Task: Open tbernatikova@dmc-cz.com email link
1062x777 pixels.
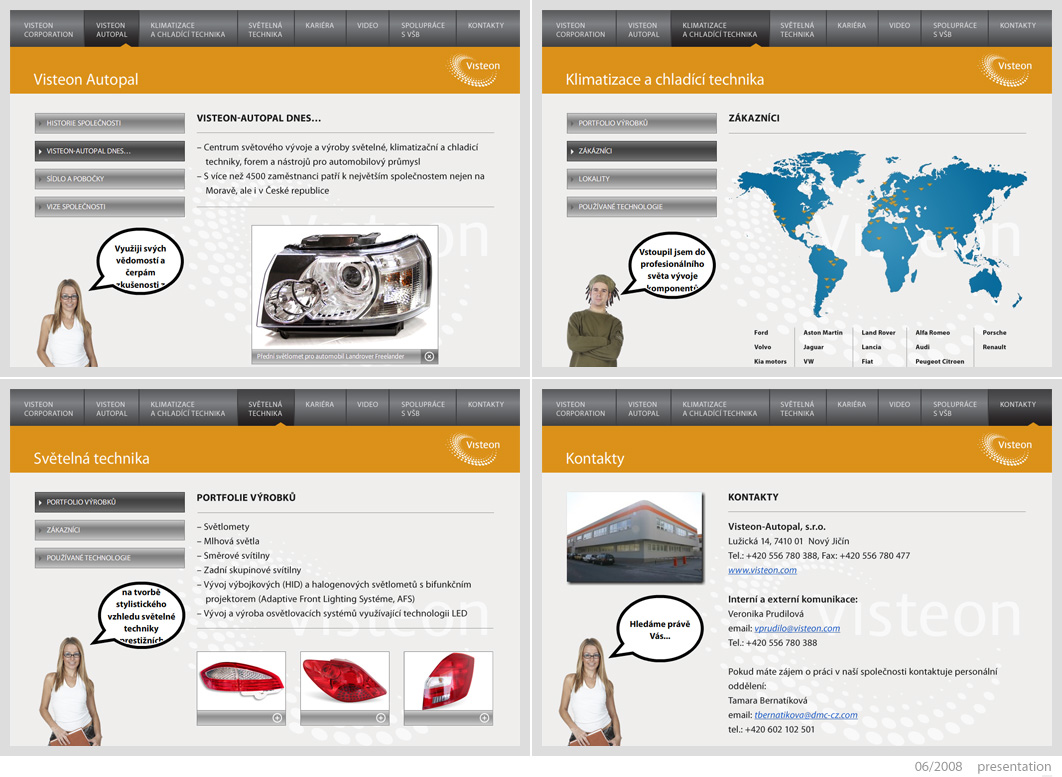Action: pos(806,715)
